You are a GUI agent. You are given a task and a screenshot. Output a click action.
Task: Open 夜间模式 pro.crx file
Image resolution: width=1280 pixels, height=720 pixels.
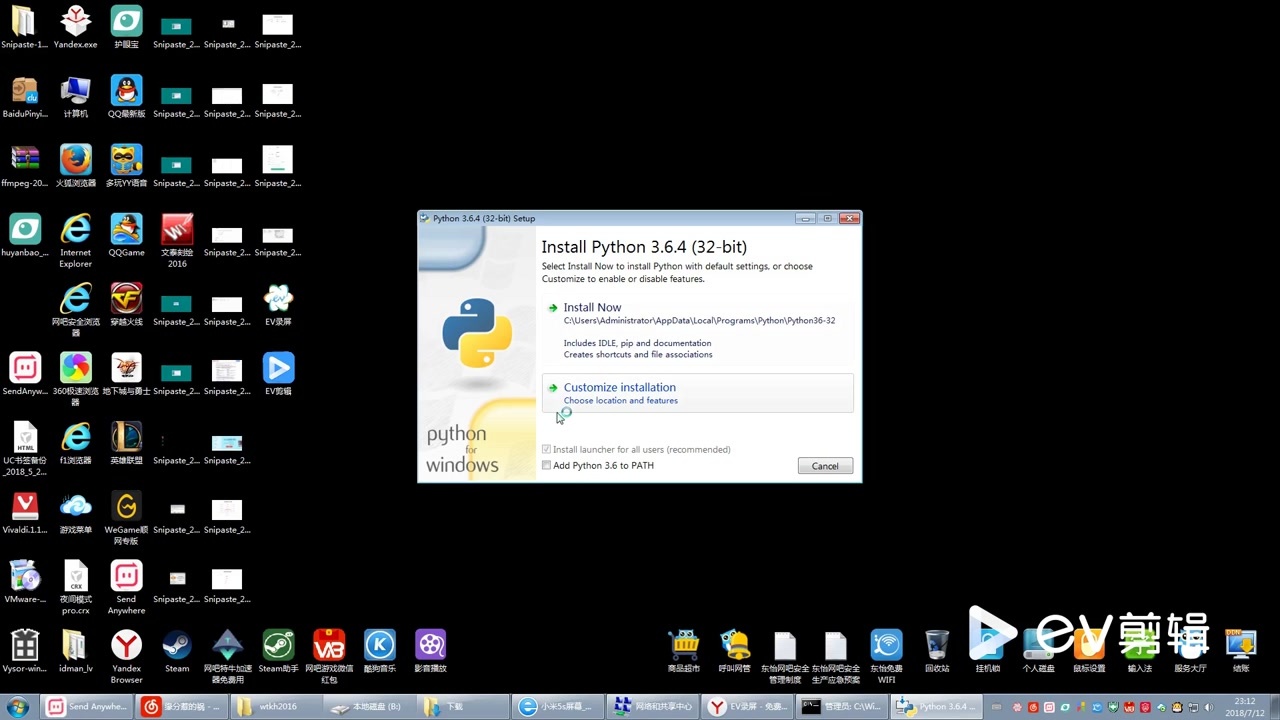tap(75, 587)
